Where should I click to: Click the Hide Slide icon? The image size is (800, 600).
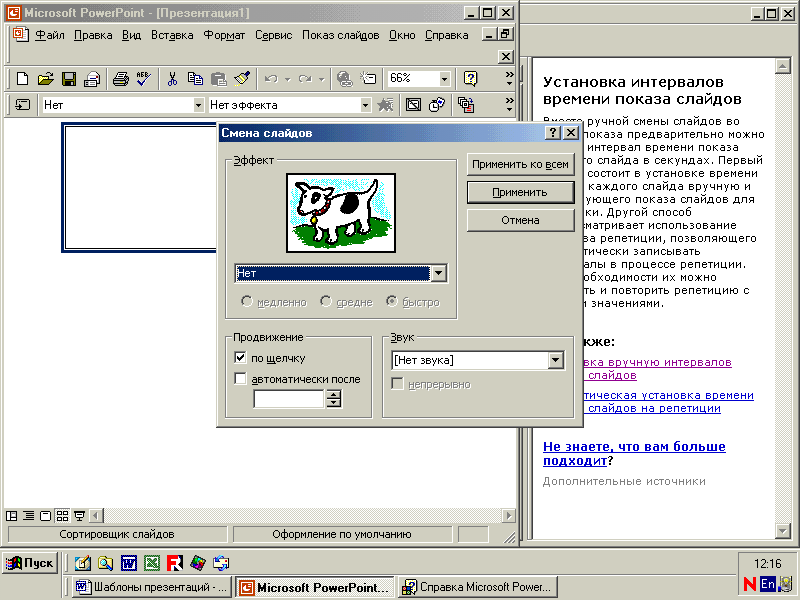pos(413,105)
